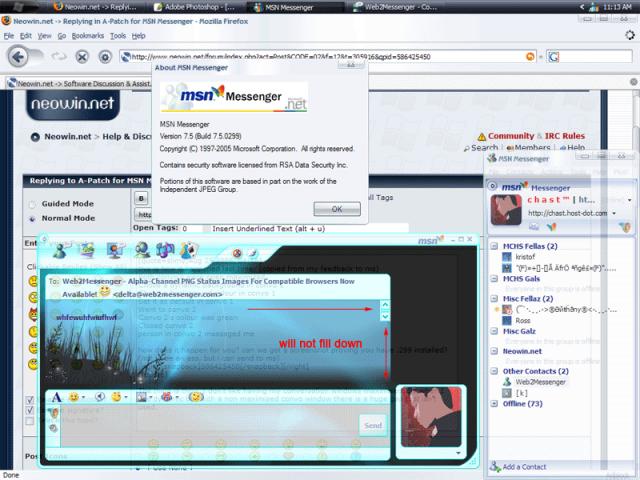Click the wink icon in chat toolbar
Viewport: 640px width, 480px height.
(x=116, y=397)
